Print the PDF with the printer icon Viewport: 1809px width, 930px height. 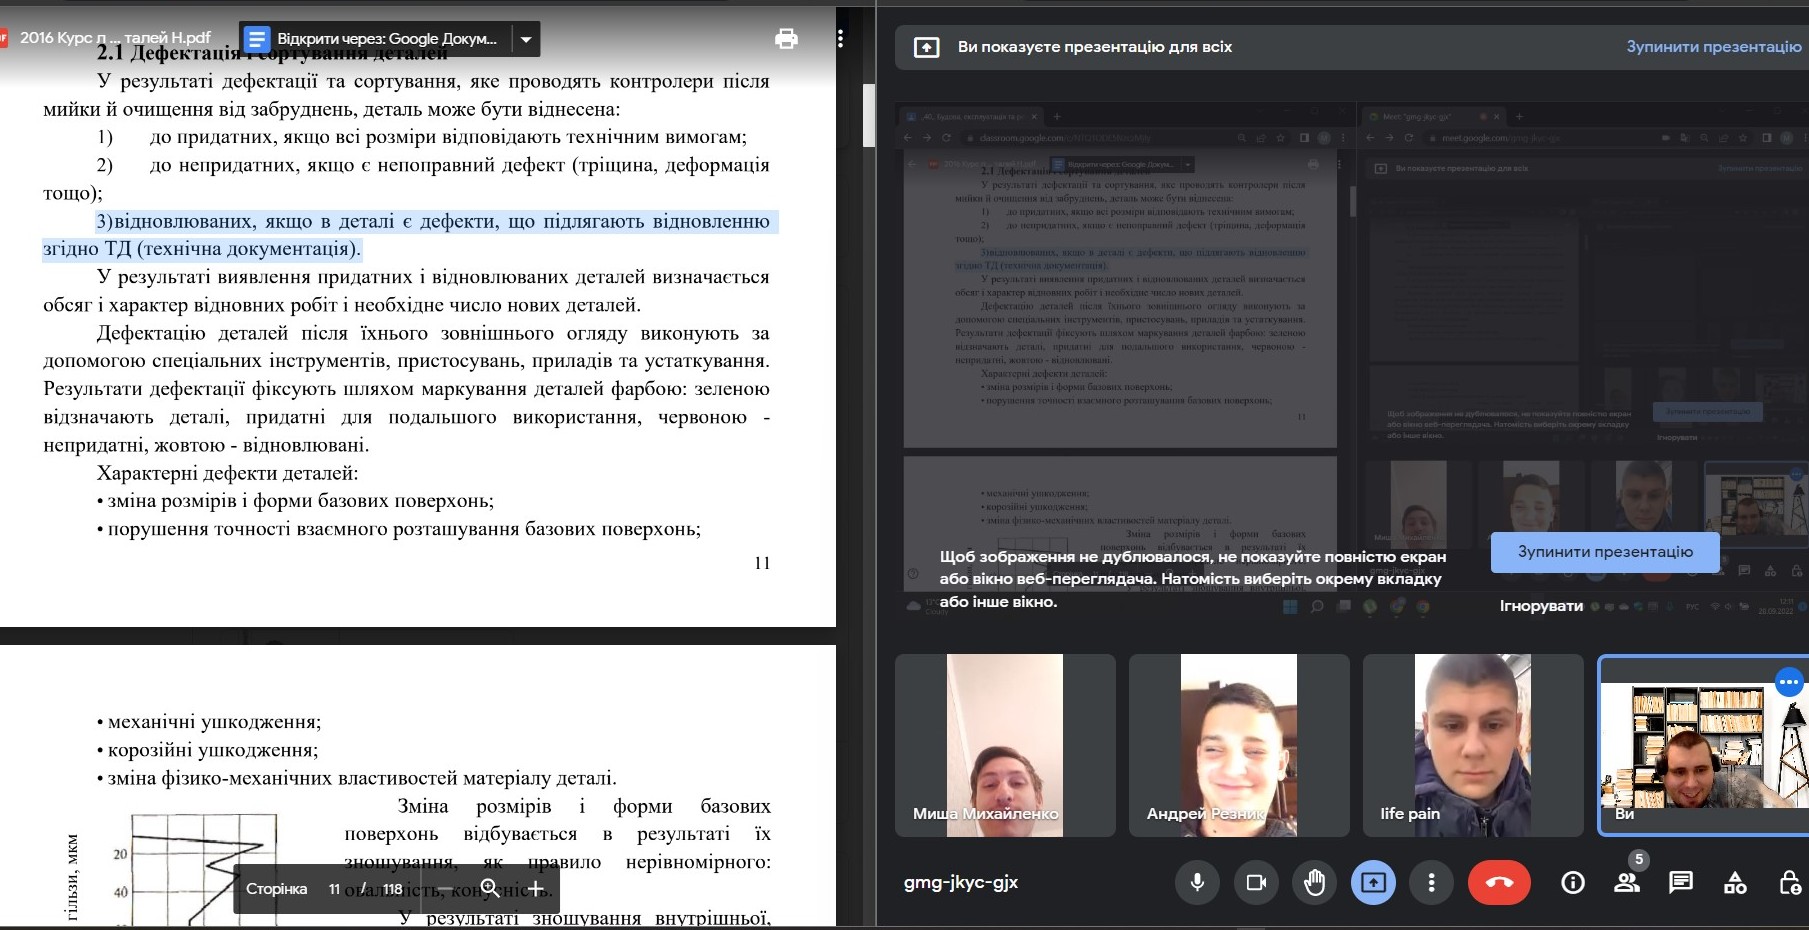[787, 38]
